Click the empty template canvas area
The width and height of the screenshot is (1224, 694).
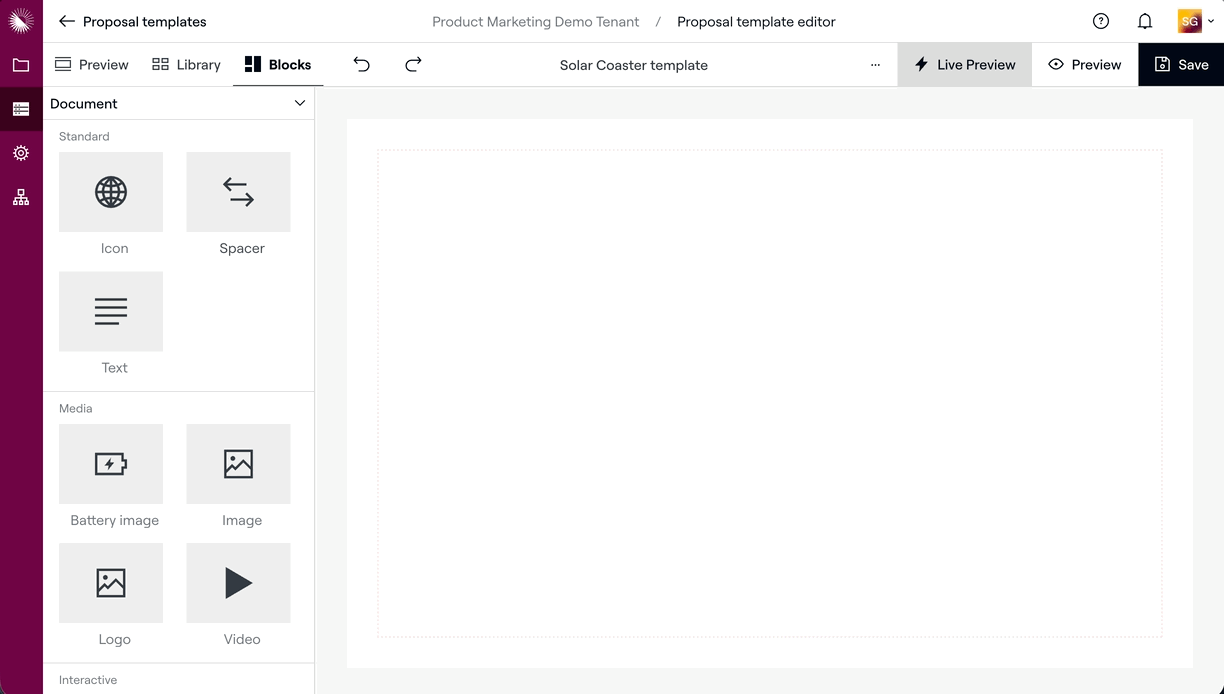click(769, 393)
